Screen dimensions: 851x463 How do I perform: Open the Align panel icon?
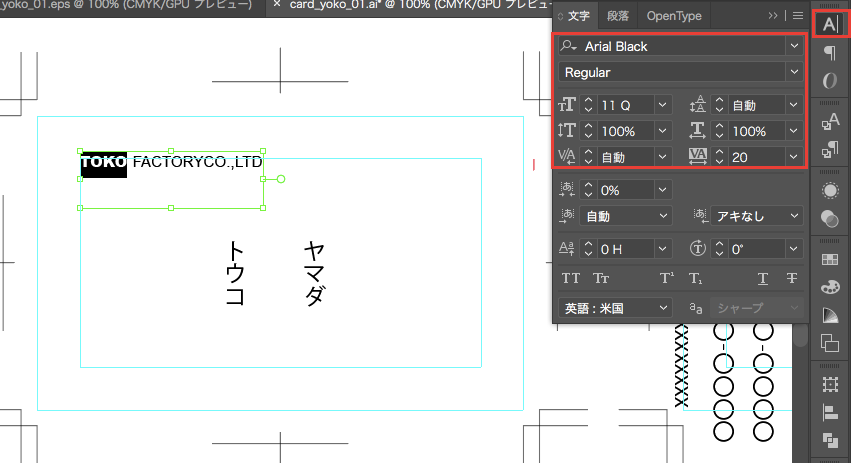point(829,412)
